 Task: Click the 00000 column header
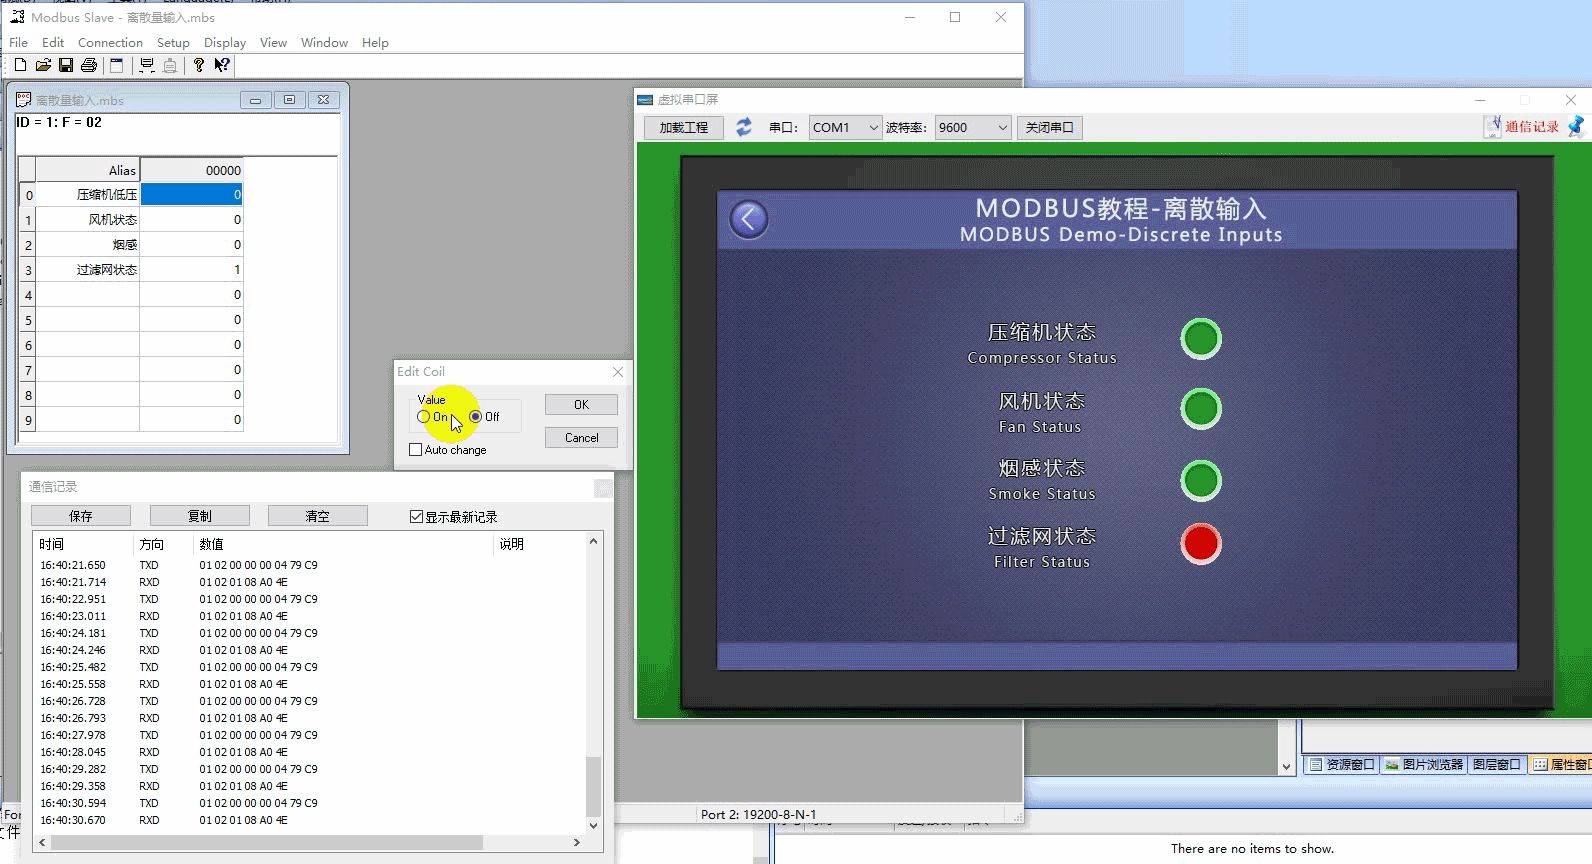pos(191,170)
